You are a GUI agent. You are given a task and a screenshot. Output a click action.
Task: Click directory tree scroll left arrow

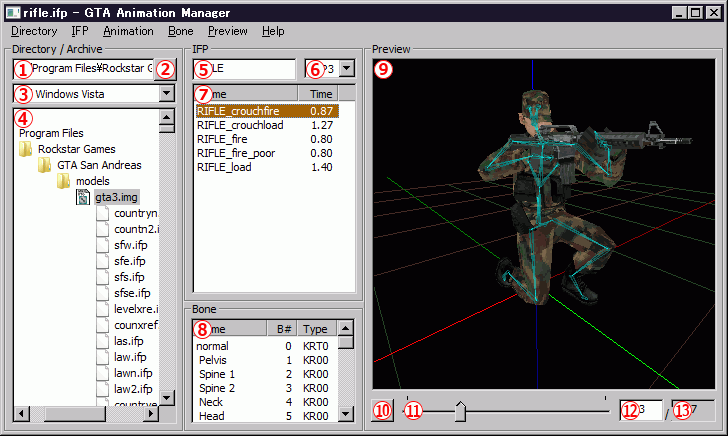pyautogui.click(x=21, y=413)
